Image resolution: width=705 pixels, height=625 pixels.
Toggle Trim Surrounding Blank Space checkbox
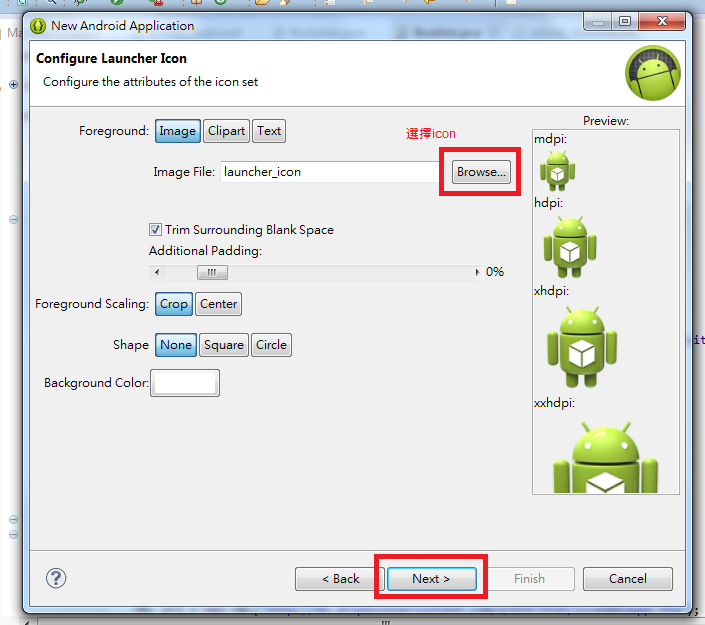(155, 230)
